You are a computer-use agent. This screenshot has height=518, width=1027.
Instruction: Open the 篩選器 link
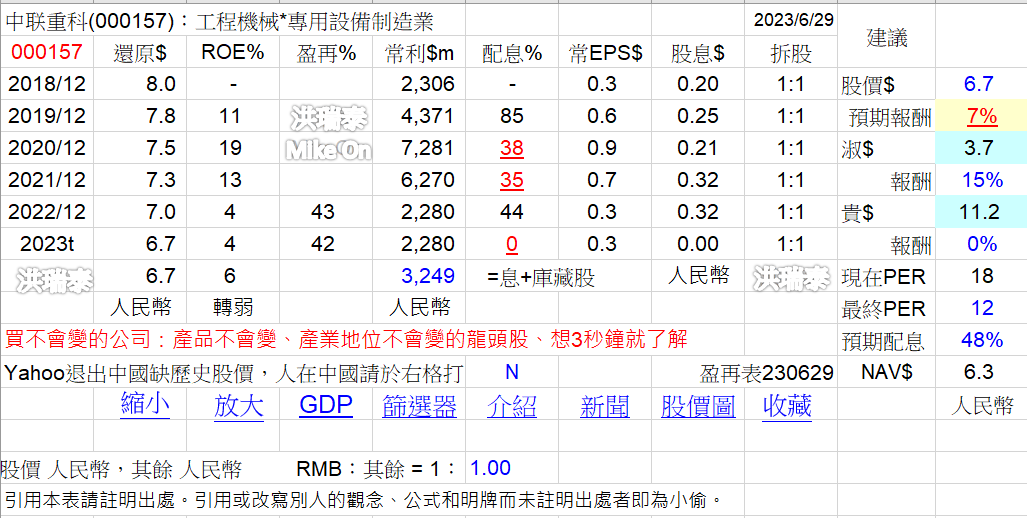[x=419, y=406]
